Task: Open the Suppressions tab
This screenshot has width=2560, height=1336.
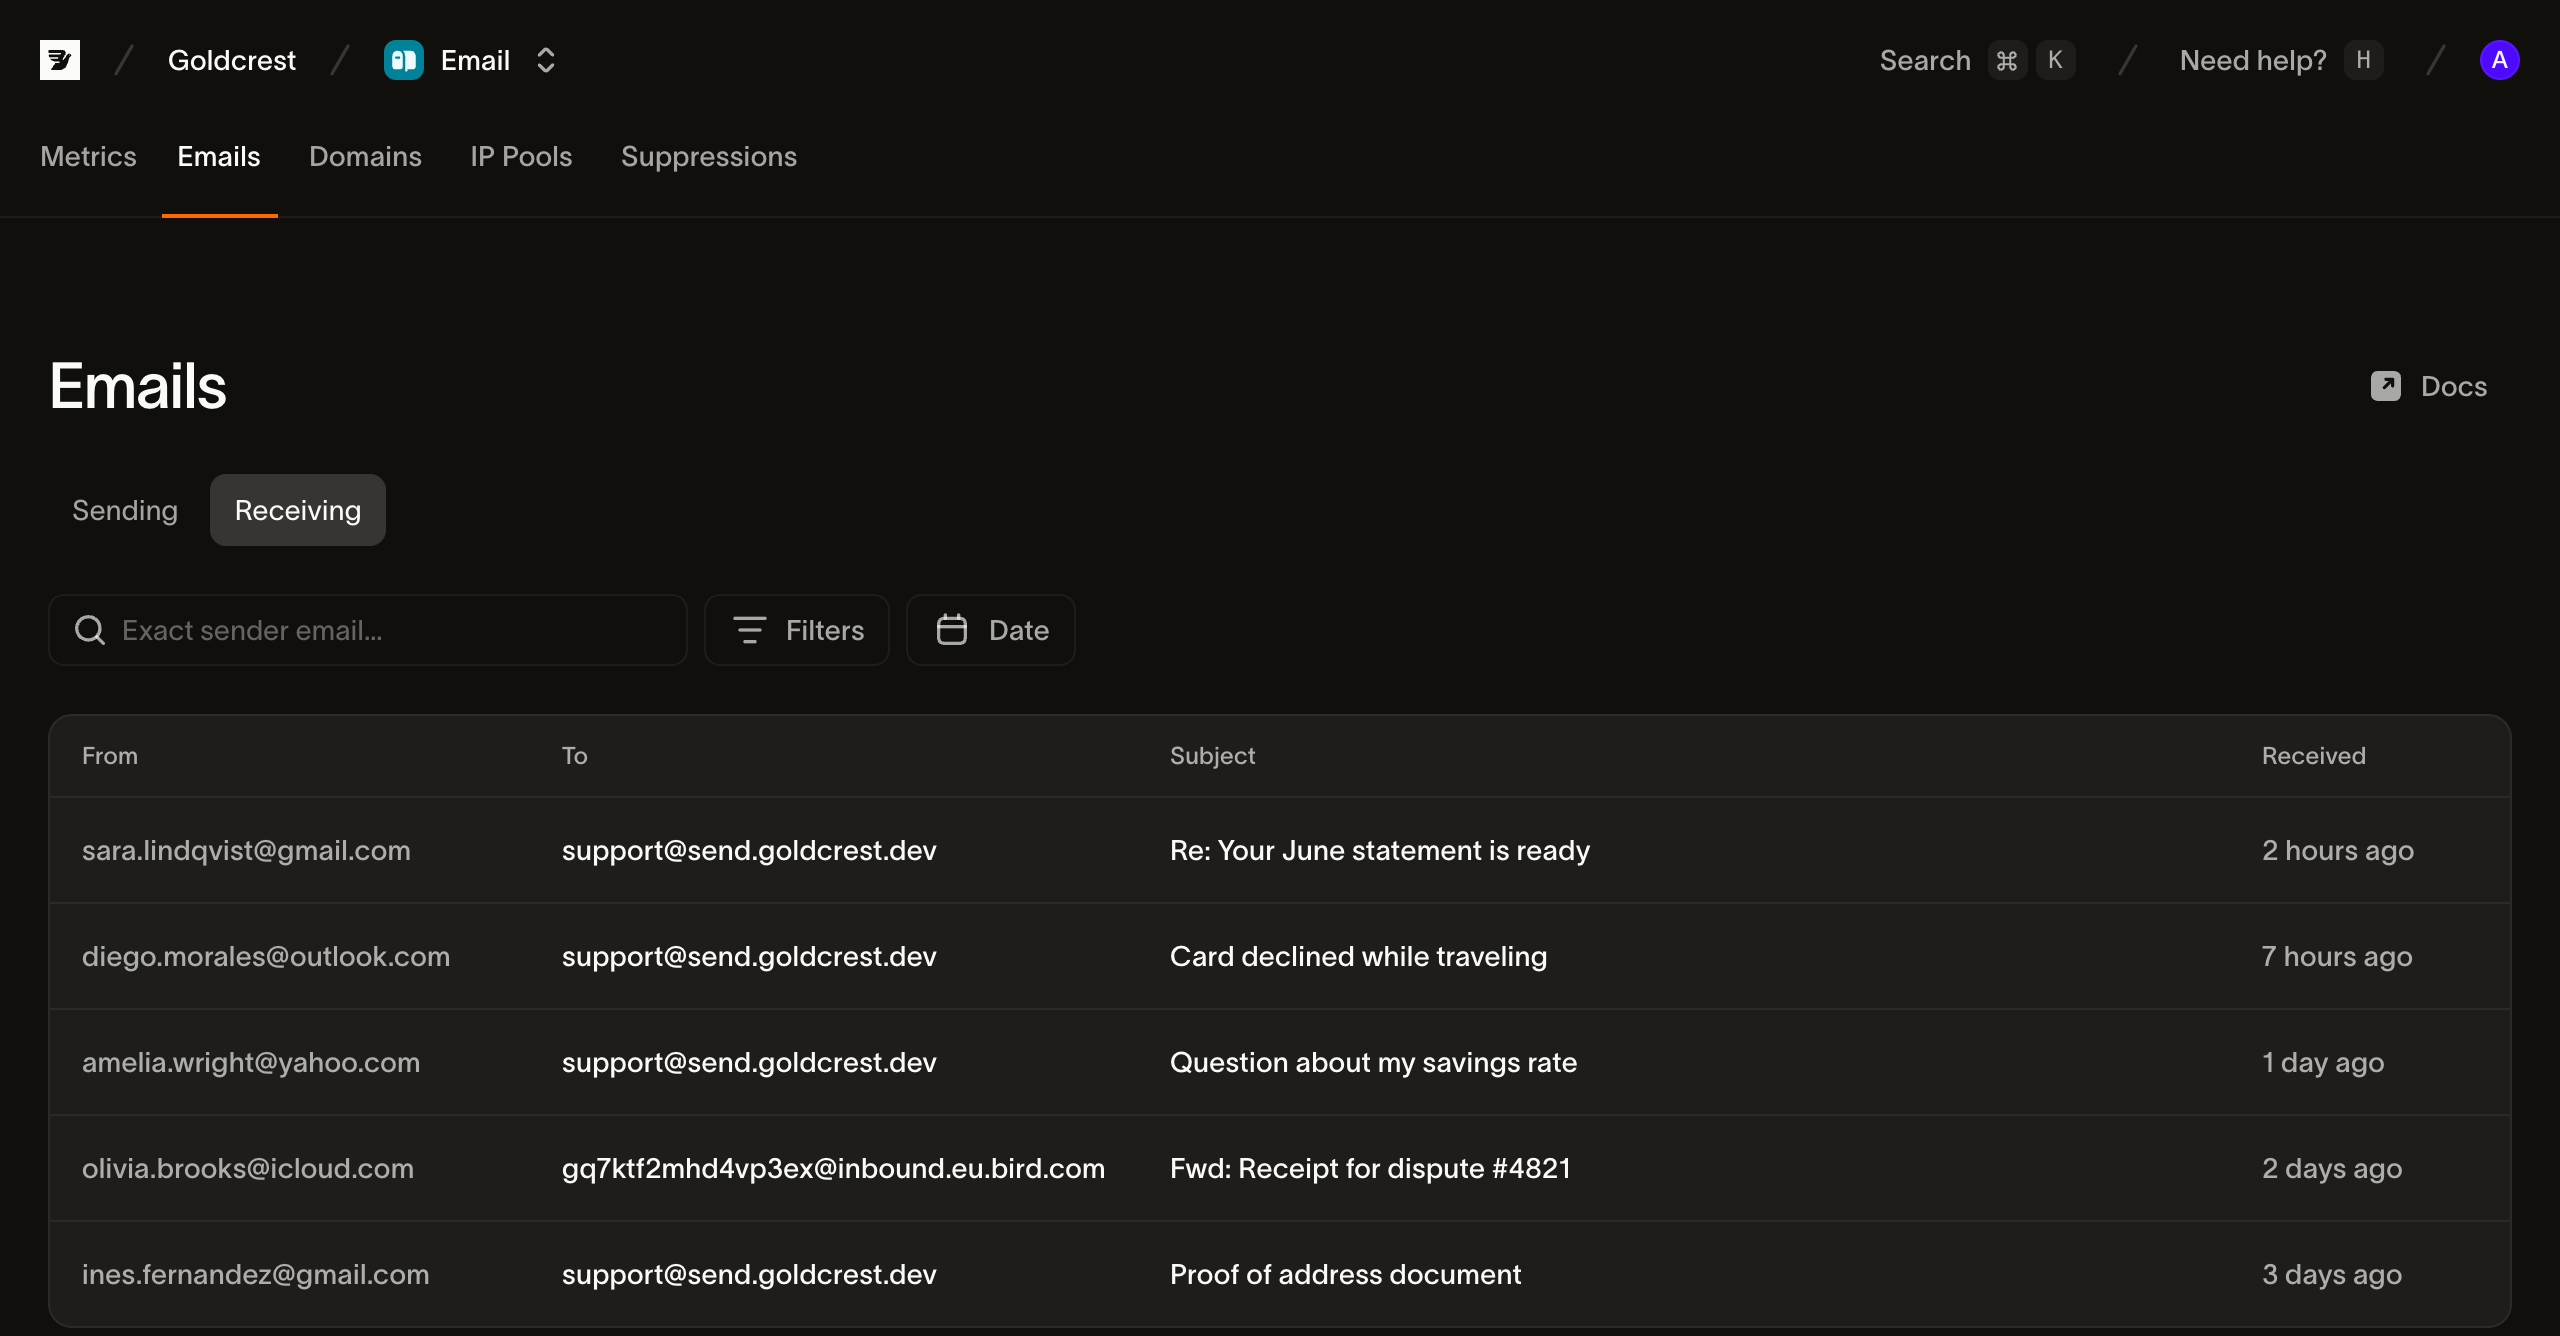Action: click(709, 156)
